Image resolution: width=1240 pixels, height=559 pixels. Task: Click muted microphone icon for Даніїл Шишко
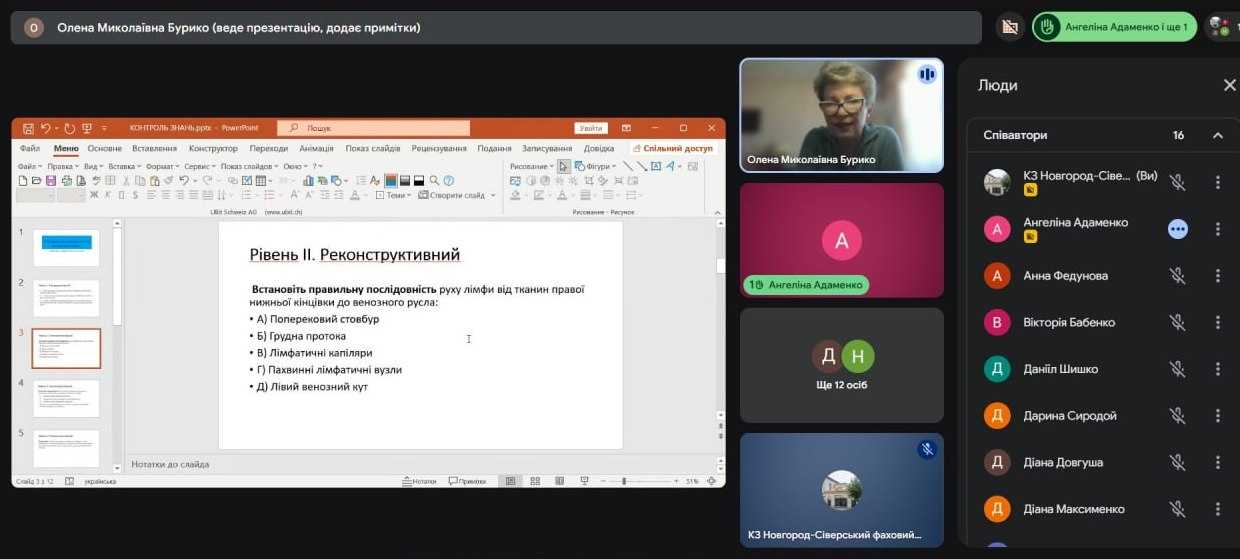pos(1178,369)
